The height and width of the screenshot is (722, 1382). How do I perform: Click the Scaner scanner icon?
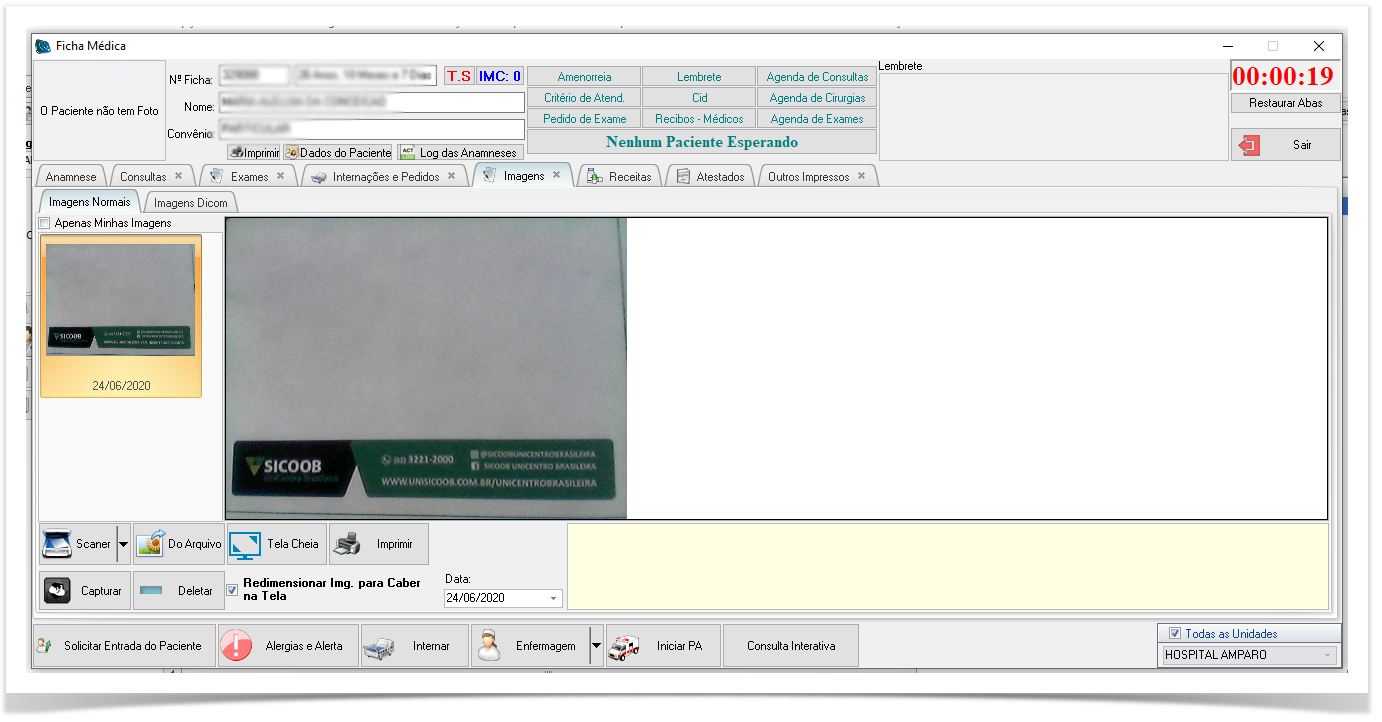[58, 544]
